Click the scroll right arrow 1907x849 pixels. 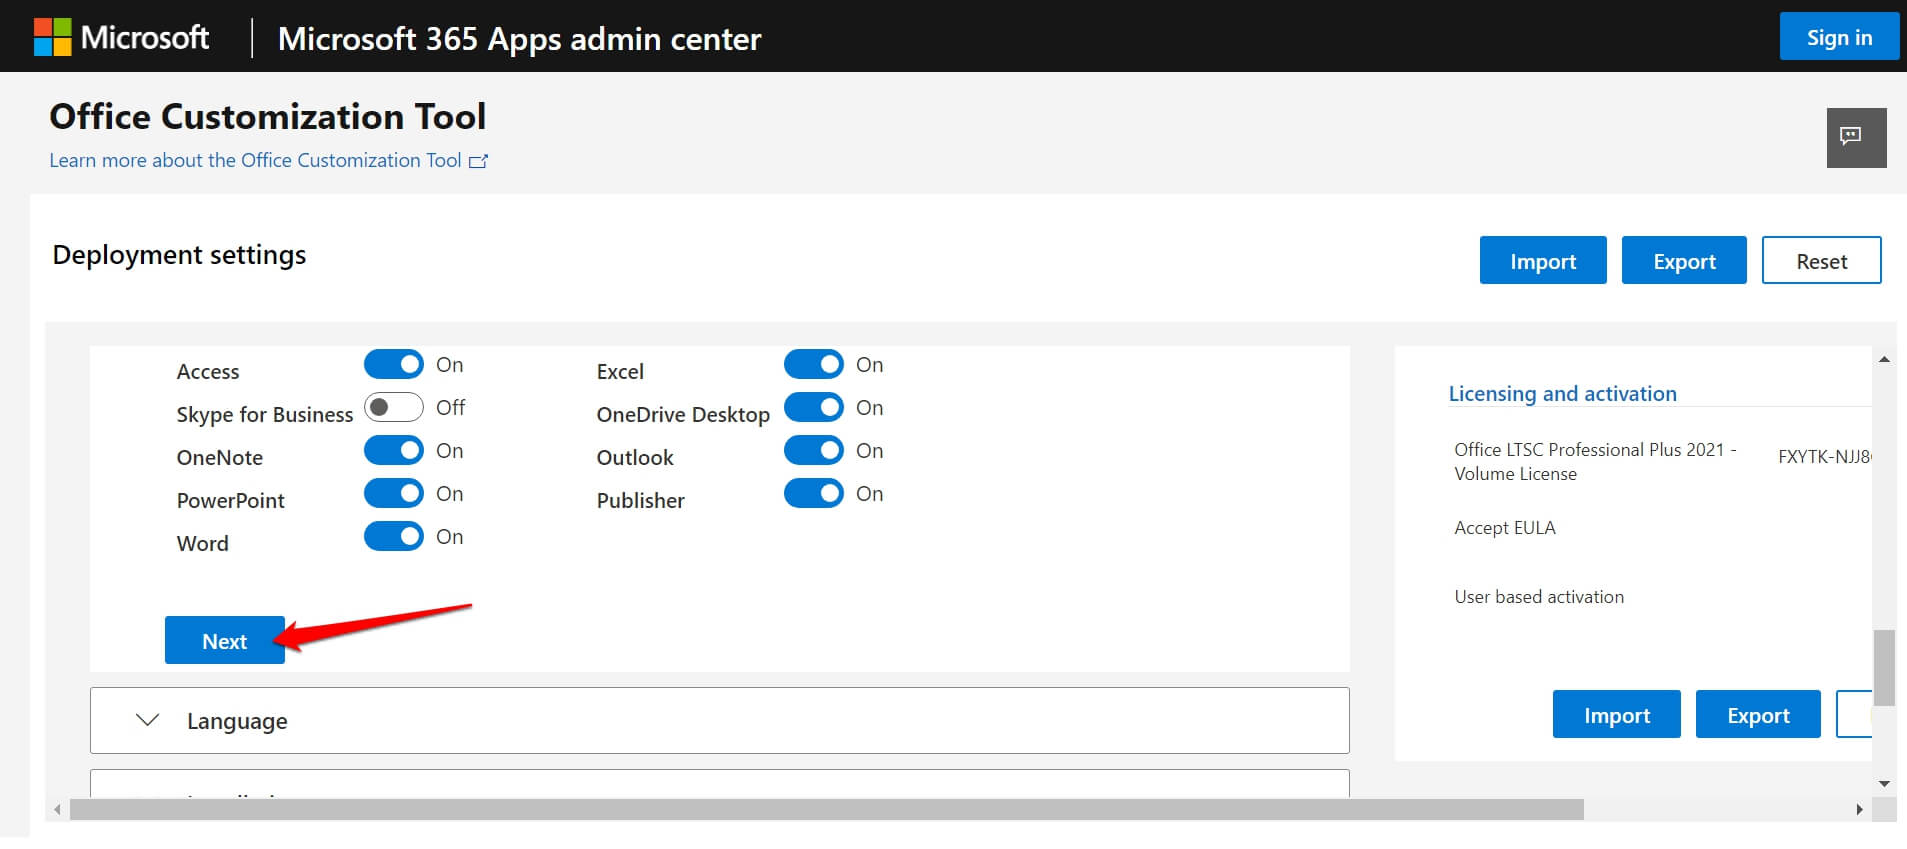point(1859,809)
